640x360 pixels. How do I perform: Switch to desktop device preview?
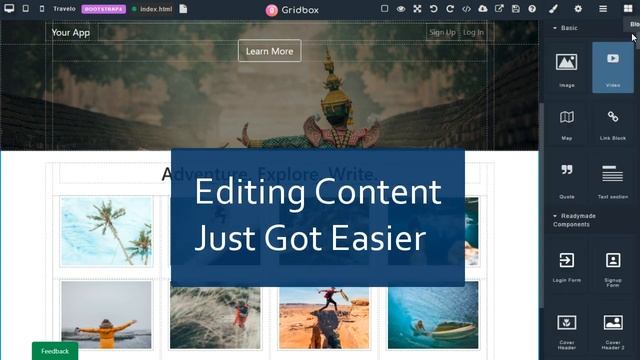tap(9, 9)
